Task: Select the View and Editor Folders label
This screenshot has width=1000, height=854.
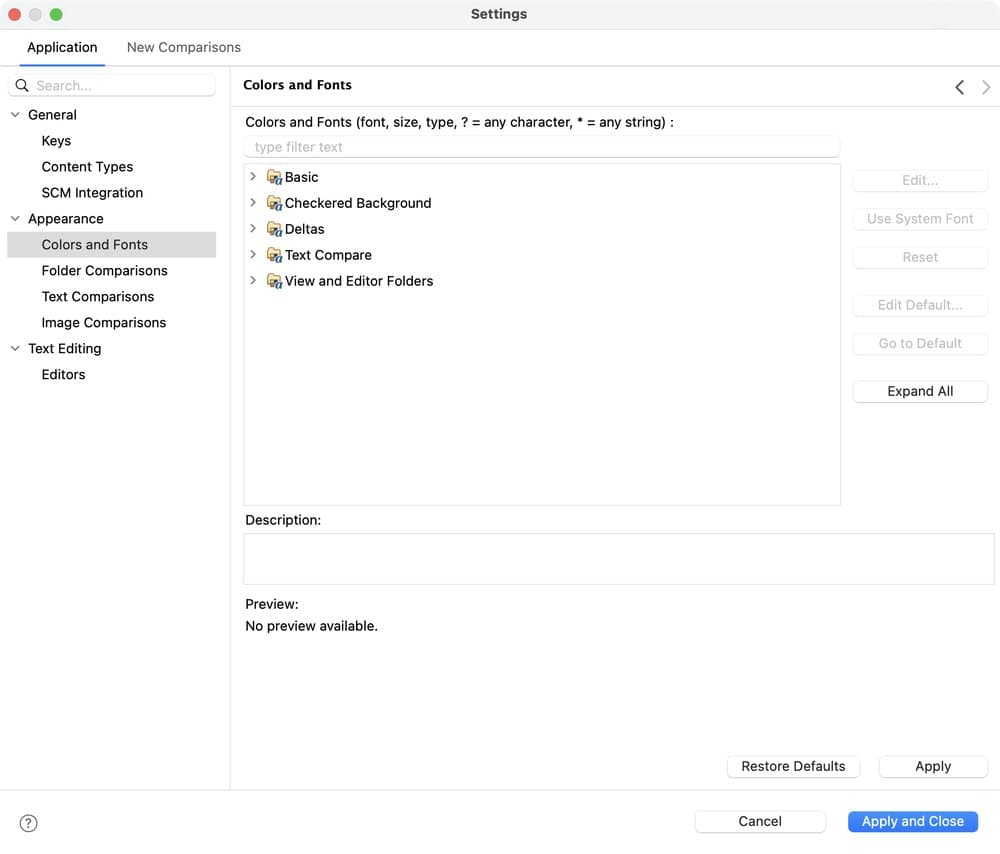Action: (359, 281)
